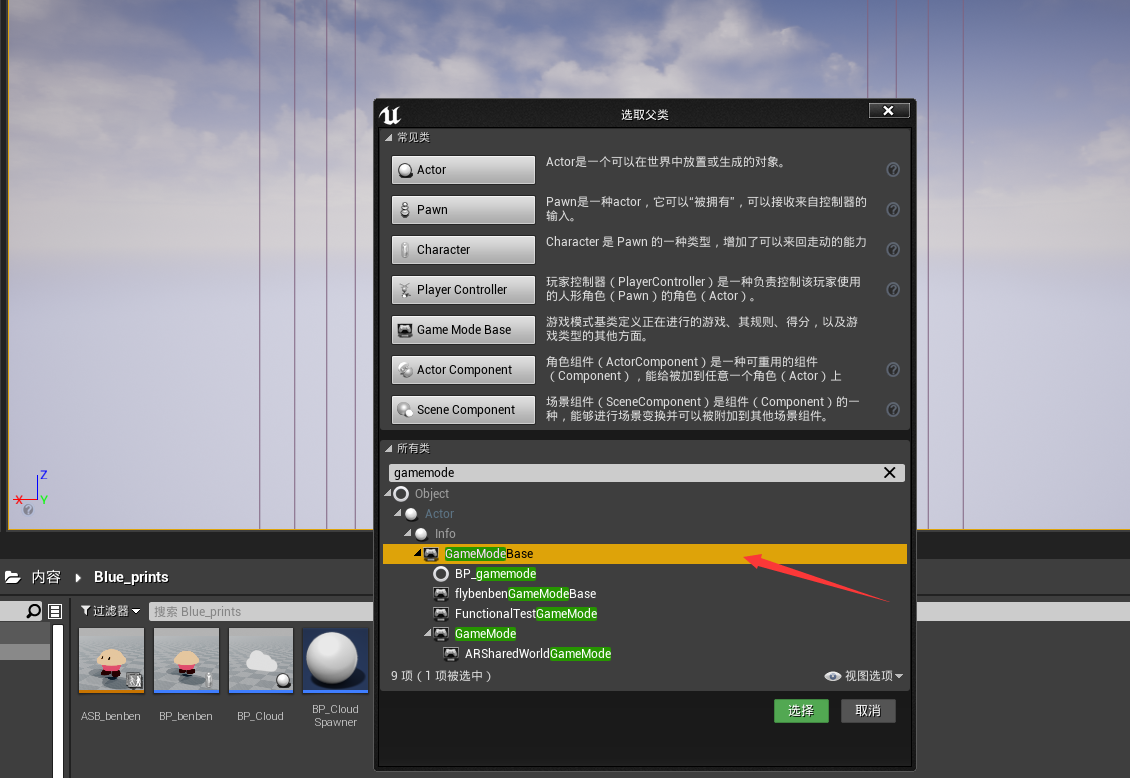Click the 搜索 Blue_prints search box
The image size is (1130, 778).
point(261,612)
